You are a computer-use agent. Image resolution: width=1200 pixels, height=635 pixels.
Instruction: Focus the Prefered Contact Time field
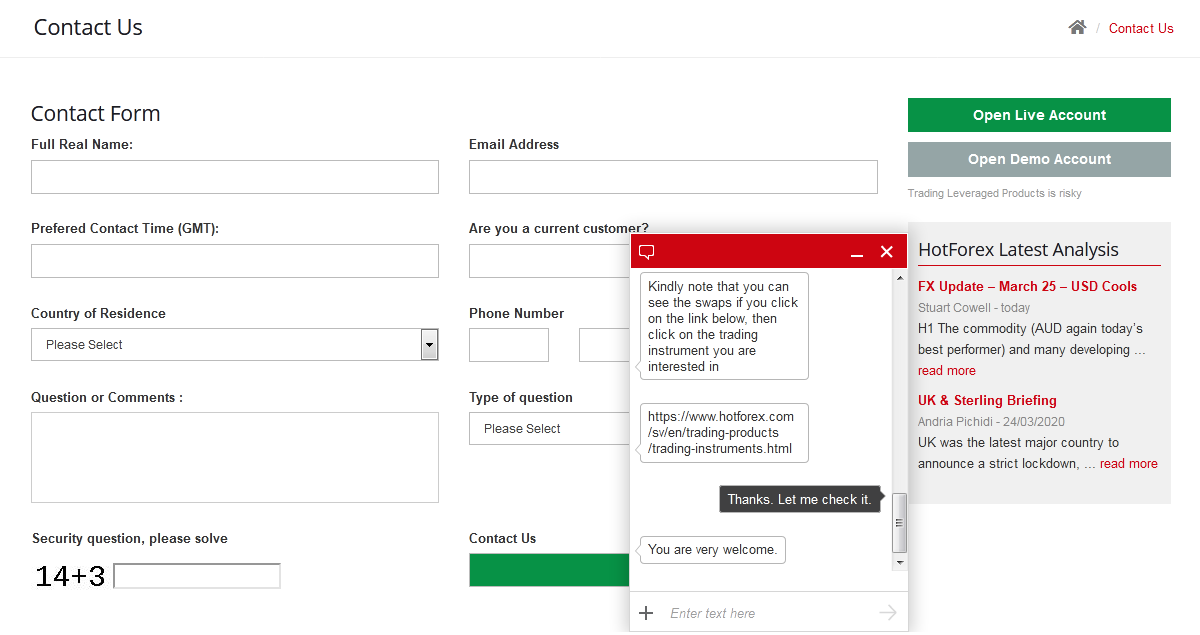tap(235, 261)
